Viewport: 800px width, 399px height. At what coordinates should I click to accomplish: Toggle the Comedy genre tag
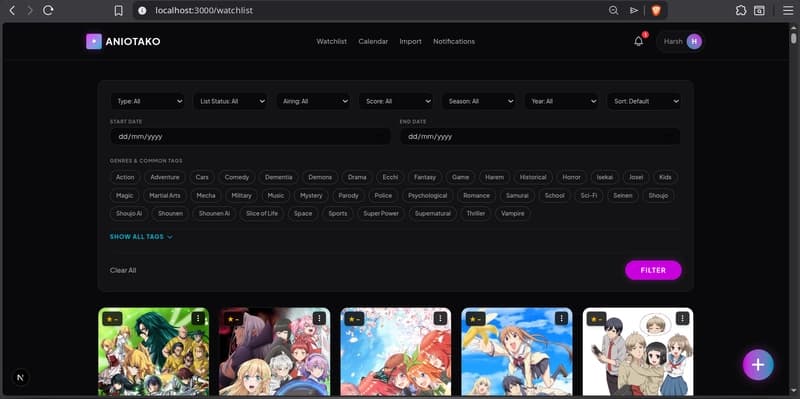coord(237,177)
